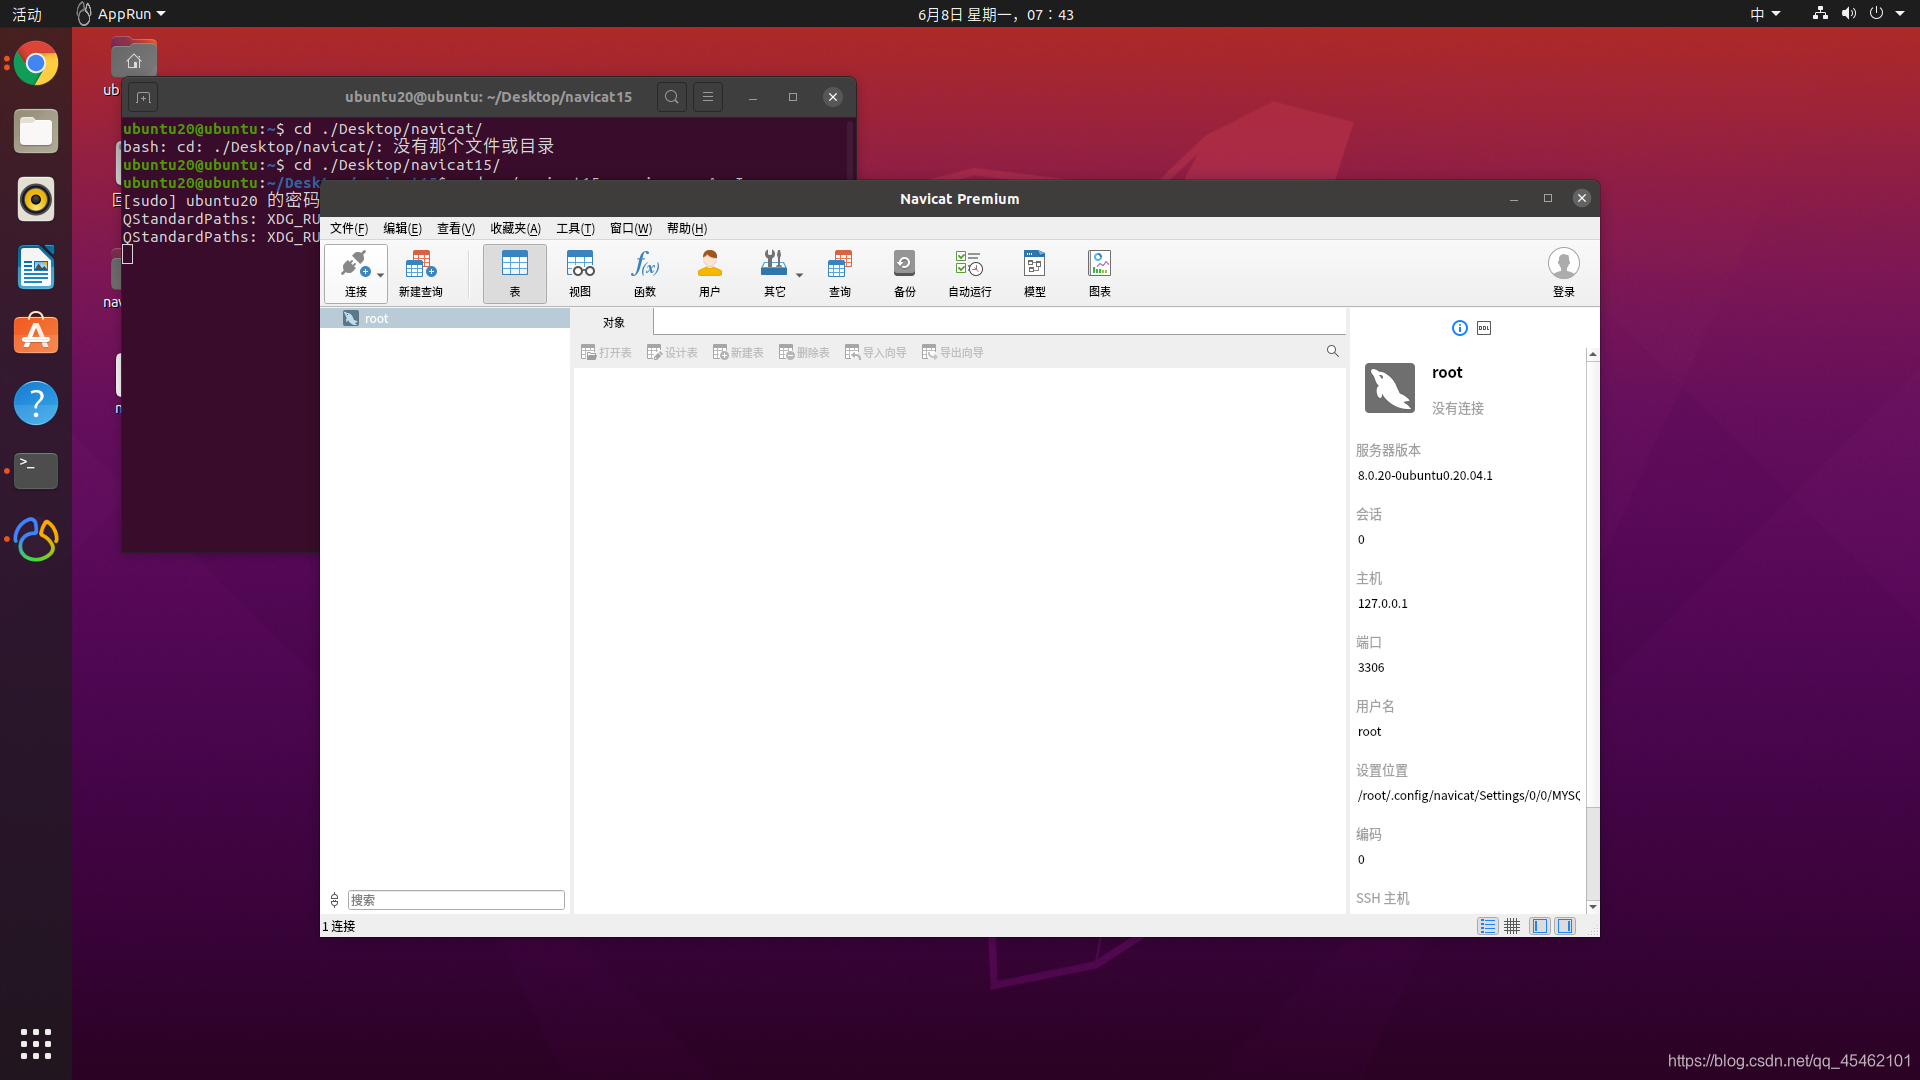Click the info panel vertical scrollbar
The image size is (1920, 1080).
1592,585
